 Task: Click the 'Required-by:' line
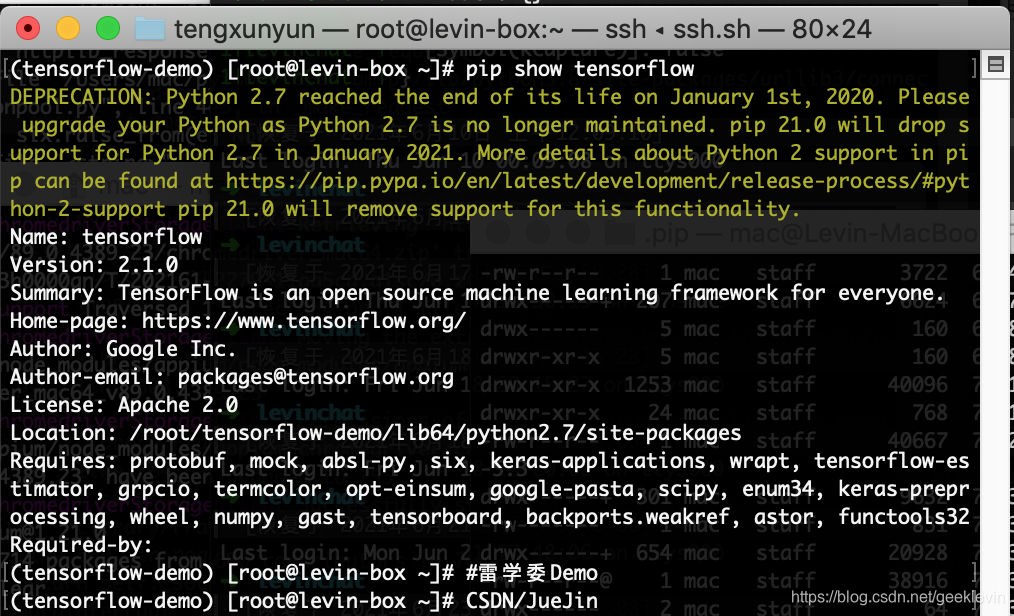click(x=81, y=545)
